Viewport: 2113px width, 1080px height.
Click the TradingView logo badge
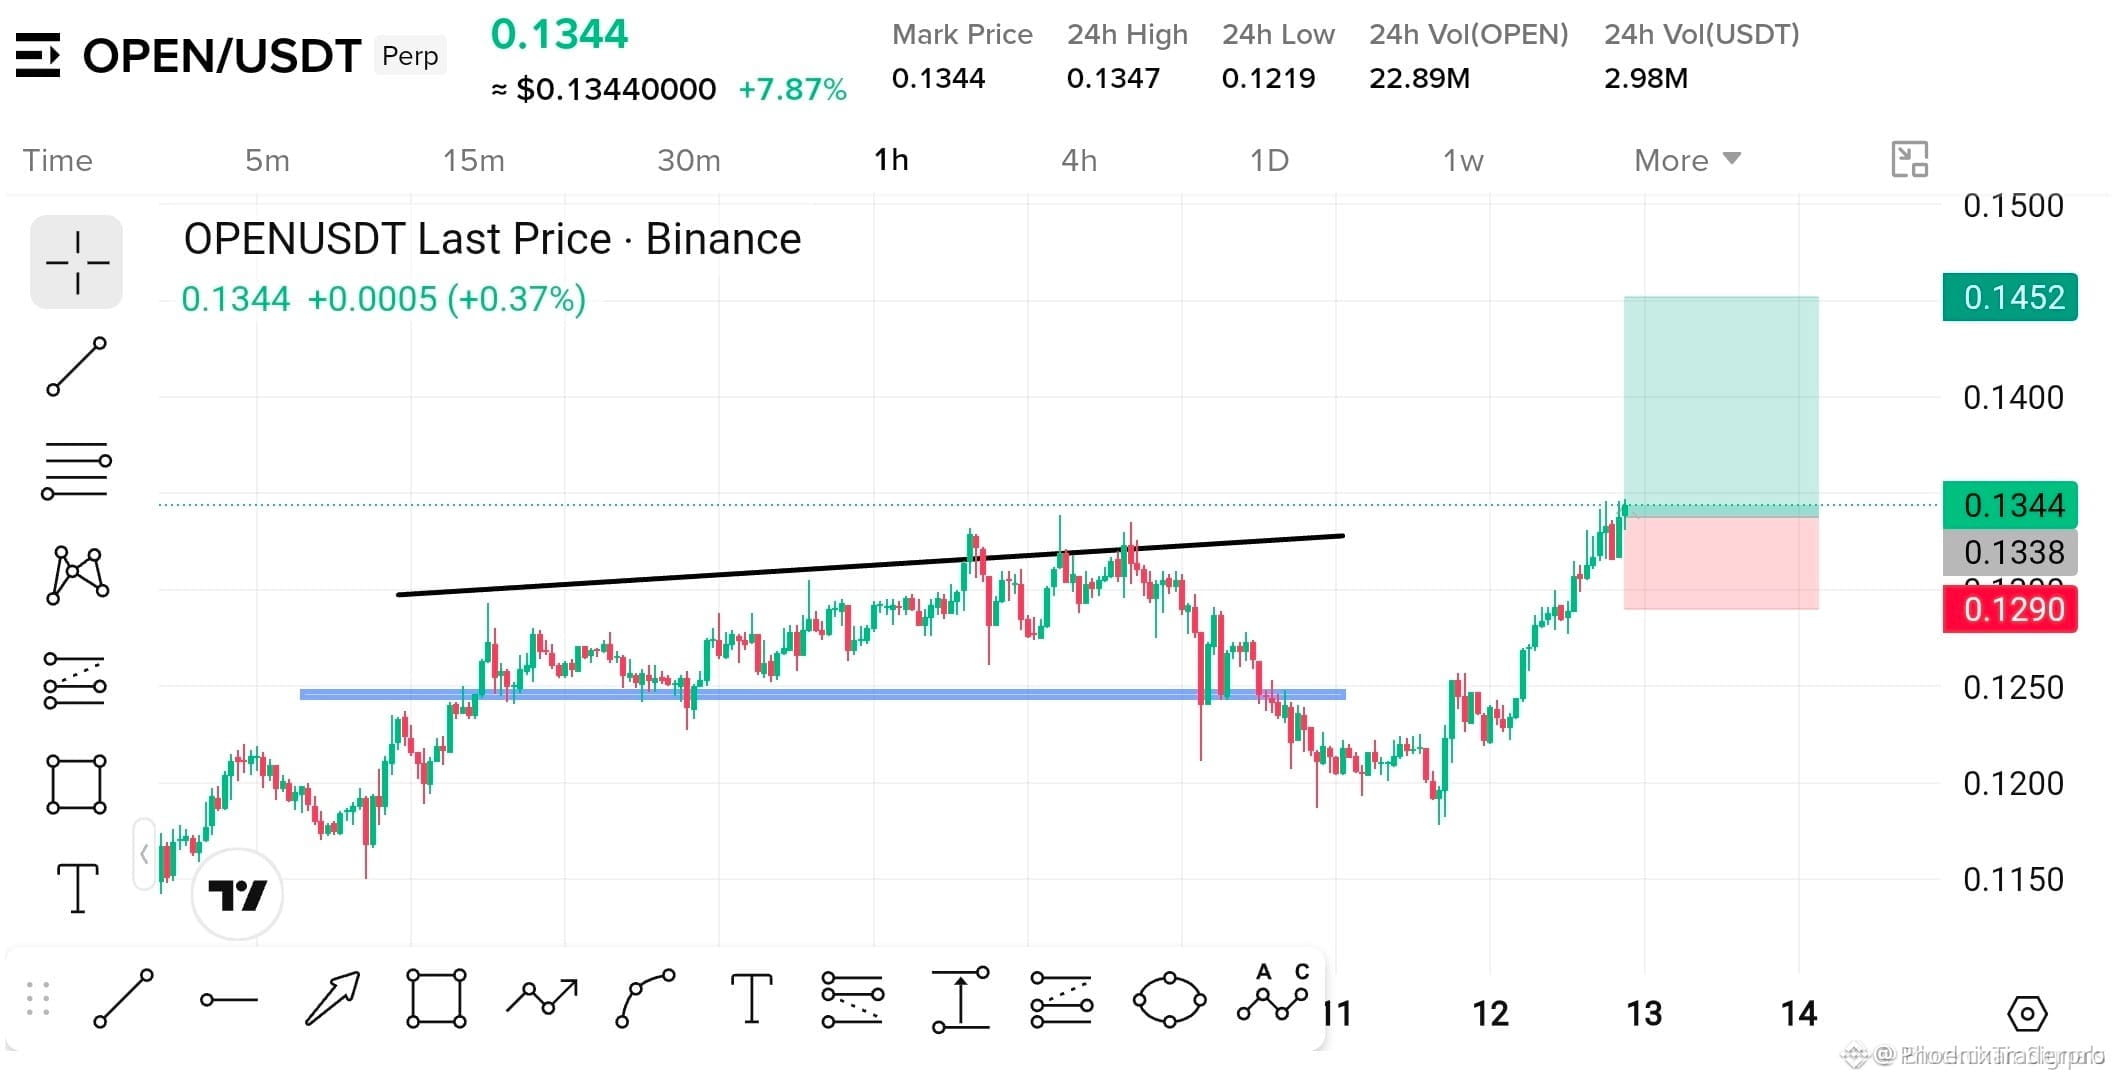tap(237, 894)
